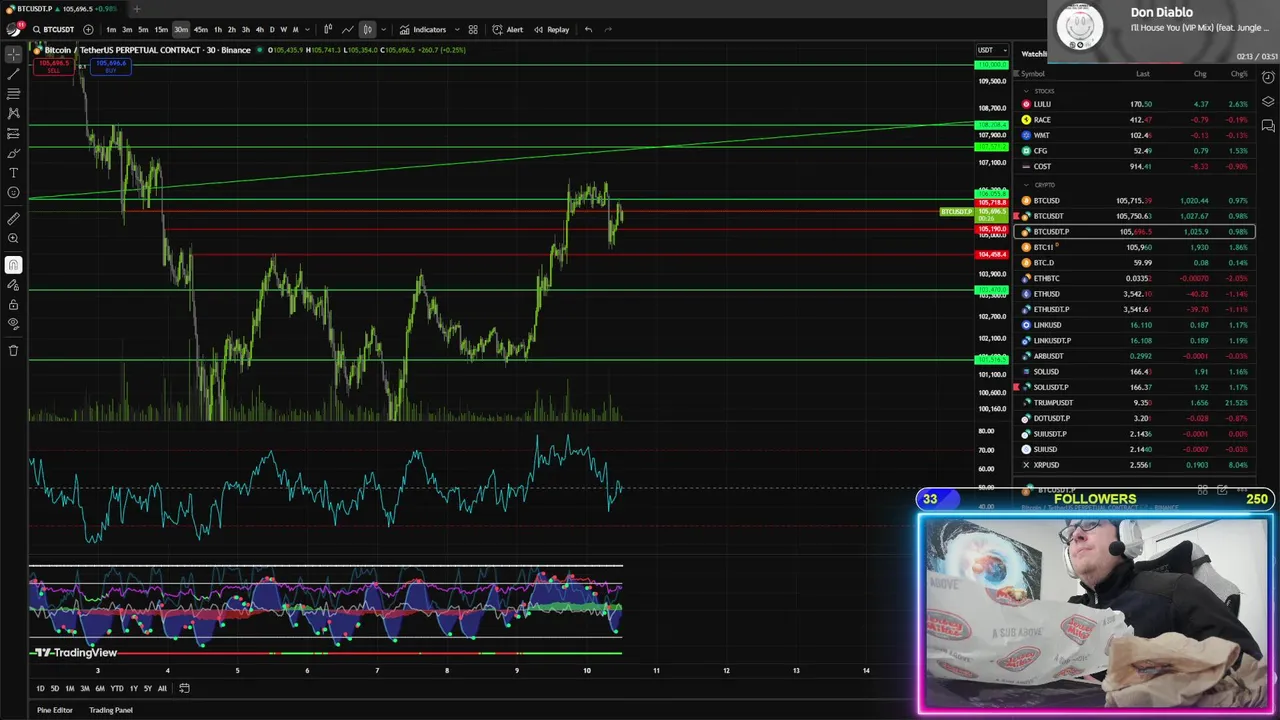Select the brush drawing tool
This screenshot has height=720, width=1280.
click(13, 153)
